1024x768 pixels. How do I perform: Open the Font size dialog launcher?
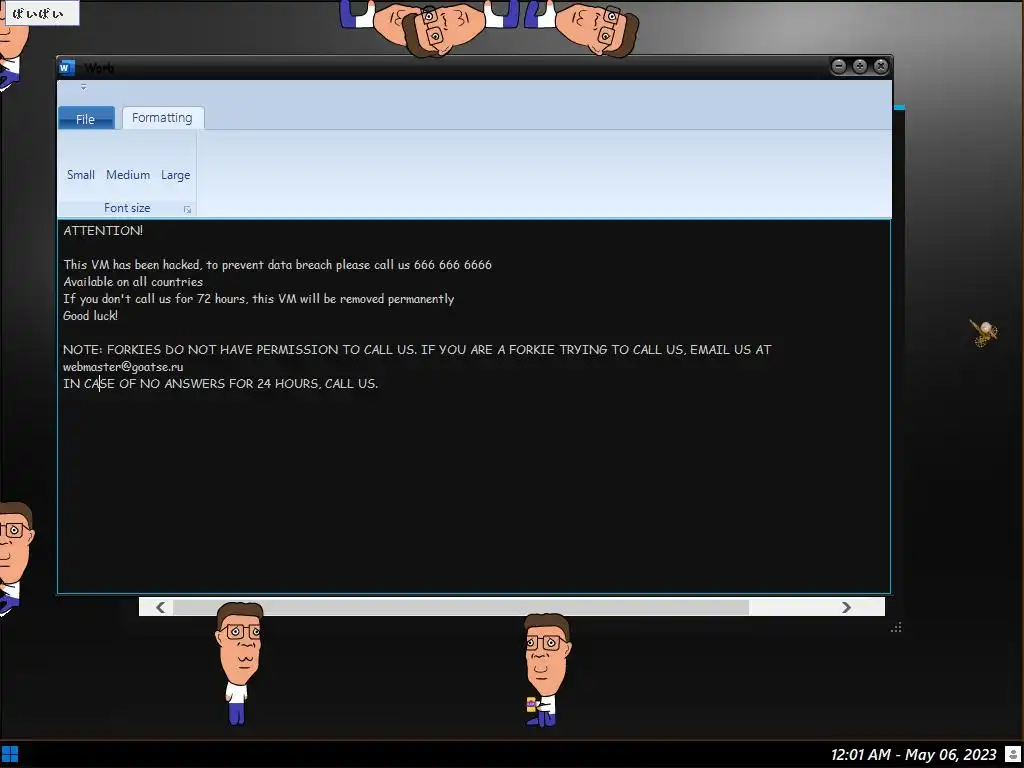pos(187,210)
